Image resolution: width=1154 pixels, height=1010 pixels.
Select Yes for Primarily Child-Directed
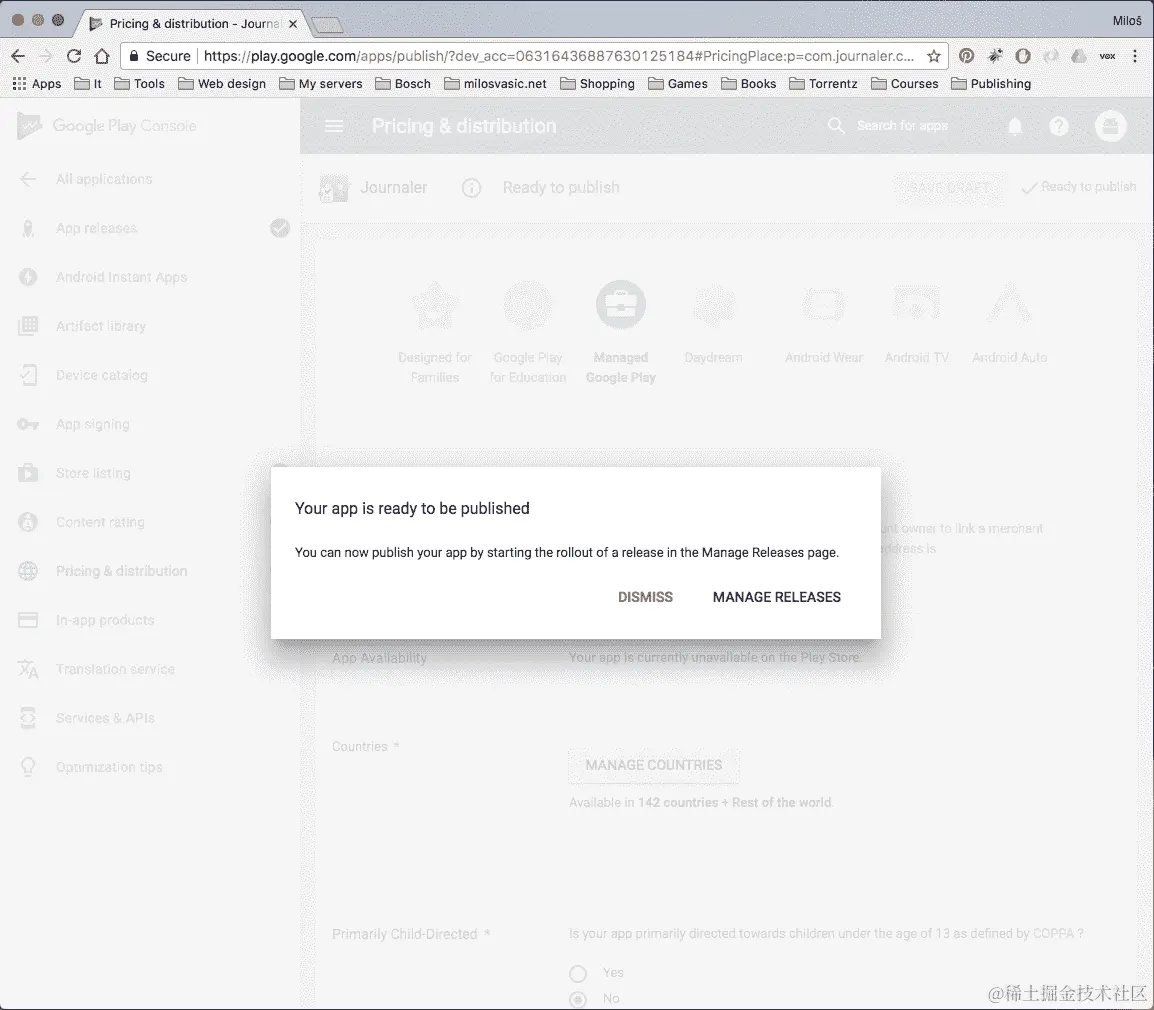578,974
